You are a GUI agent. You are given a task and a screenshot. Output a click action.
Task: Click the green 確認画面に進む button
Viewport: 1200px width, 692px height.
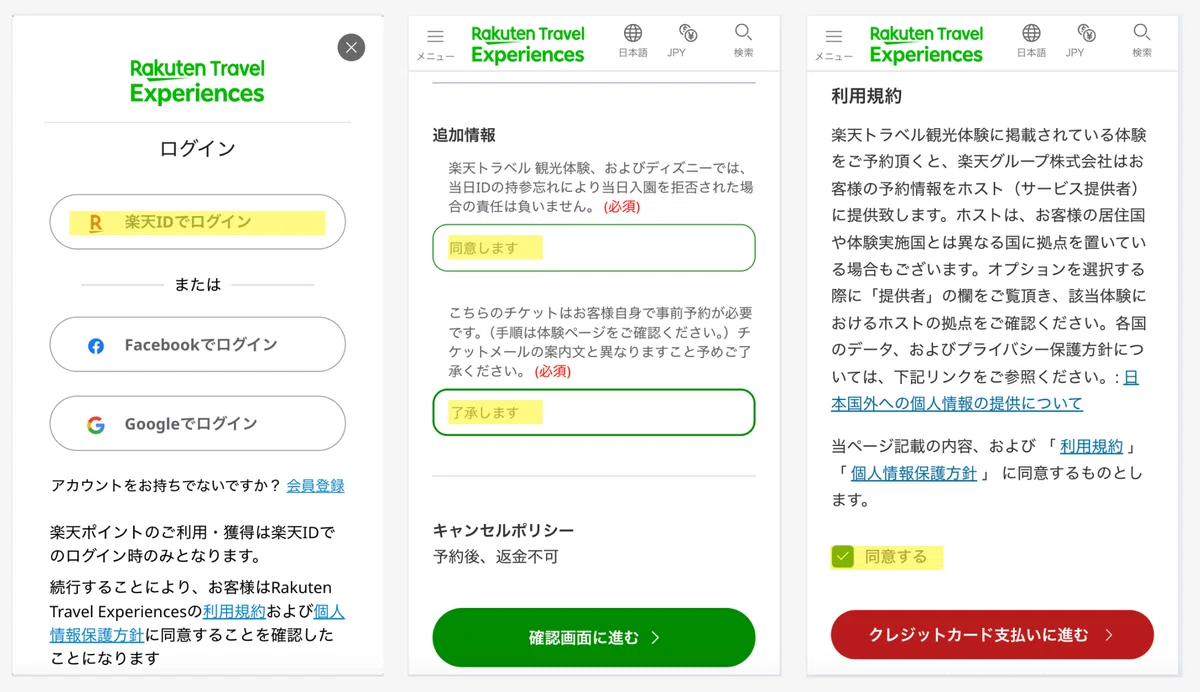click(x=594, y=637)
